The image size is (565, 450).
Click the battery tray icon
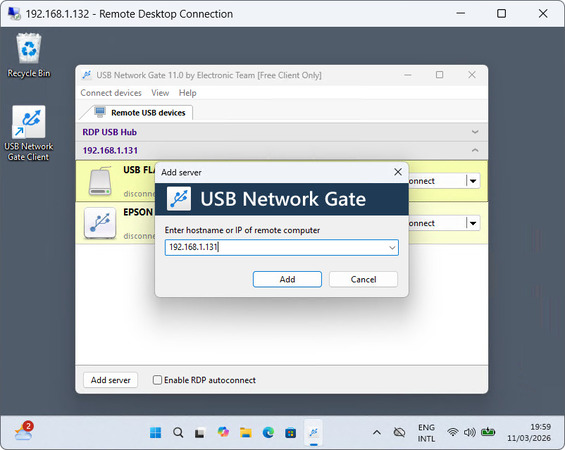coord(488,432)
